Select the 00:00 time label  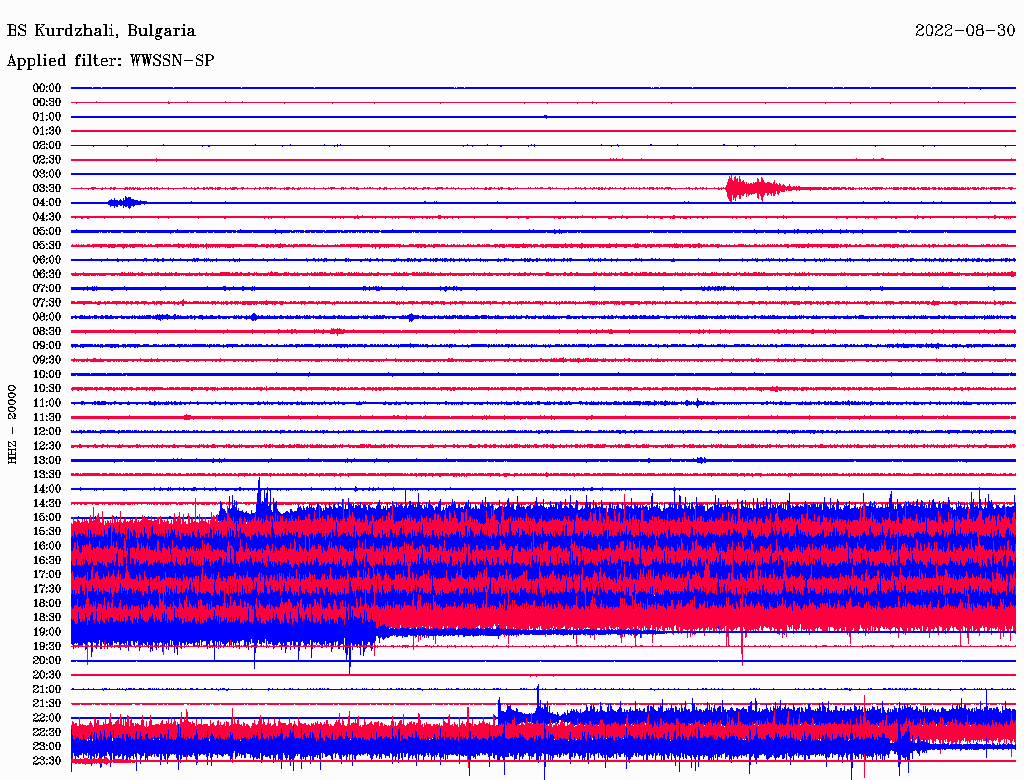47,88
